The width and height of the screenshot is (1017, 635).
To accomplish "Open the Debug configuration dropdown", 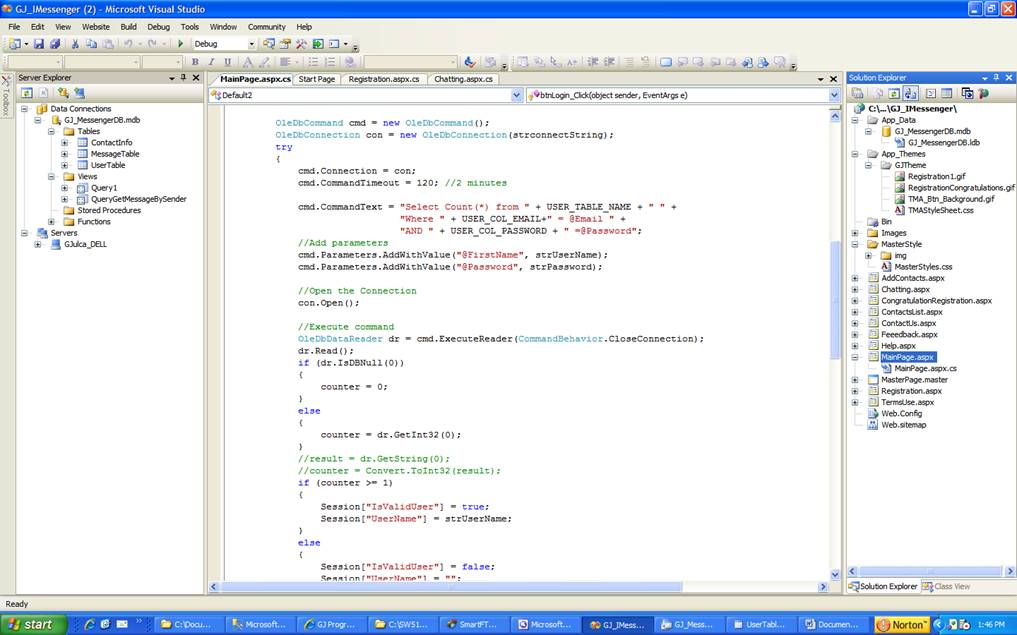I will pos(251,44).
